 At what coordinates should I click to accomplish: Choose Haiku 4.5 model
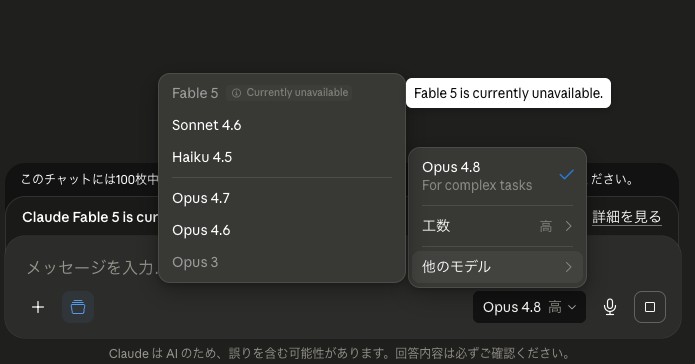pos(282,157)
